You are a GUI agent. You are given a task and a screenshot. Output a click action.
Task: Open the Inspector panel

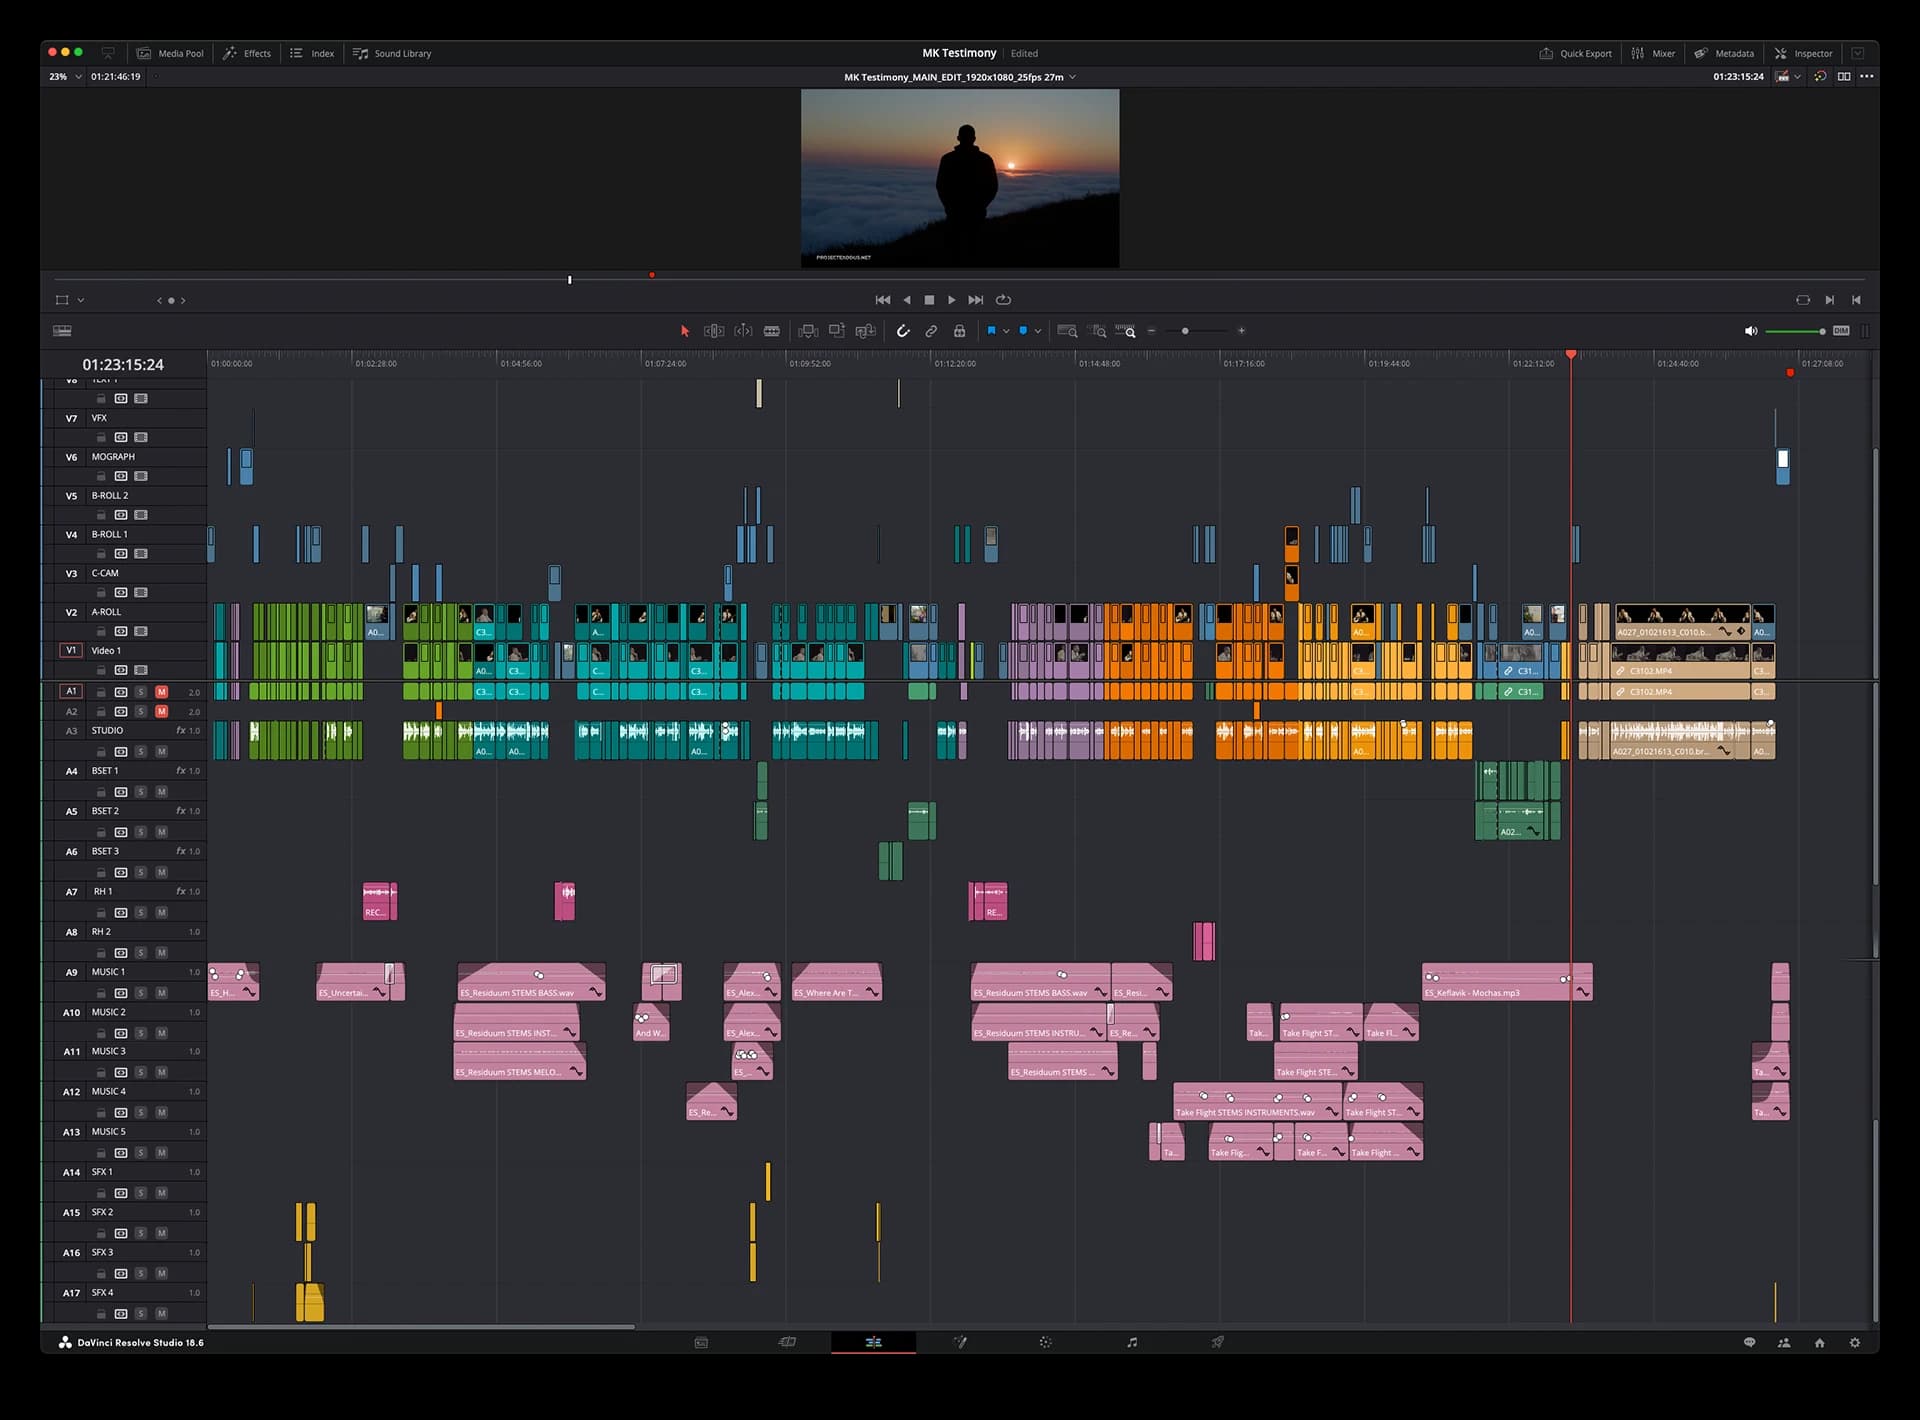(1803, 53)
